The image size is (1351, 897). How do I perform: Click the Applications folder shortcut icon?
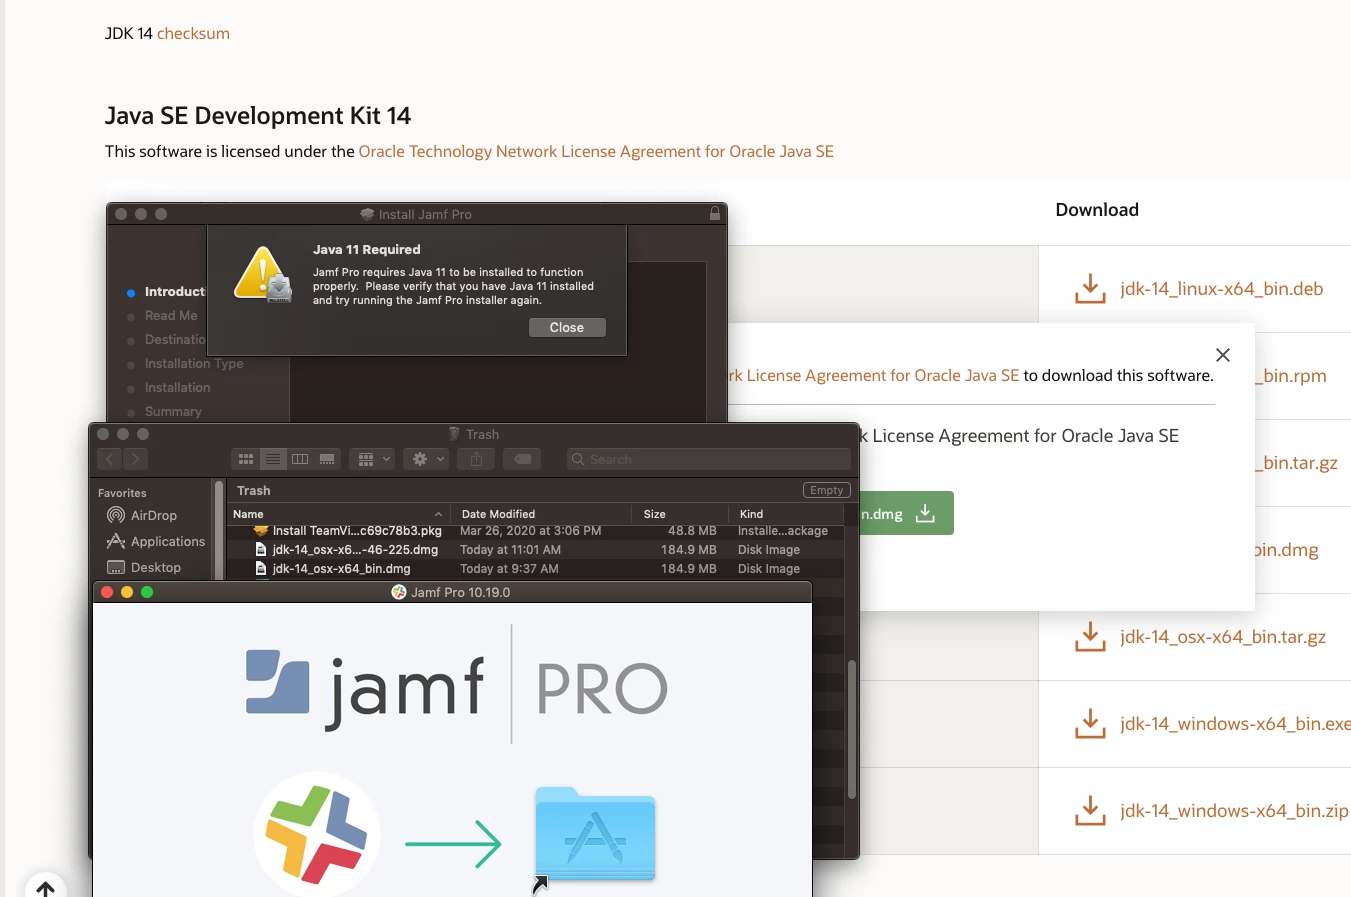pyautogui.click(x=595, y=835)
